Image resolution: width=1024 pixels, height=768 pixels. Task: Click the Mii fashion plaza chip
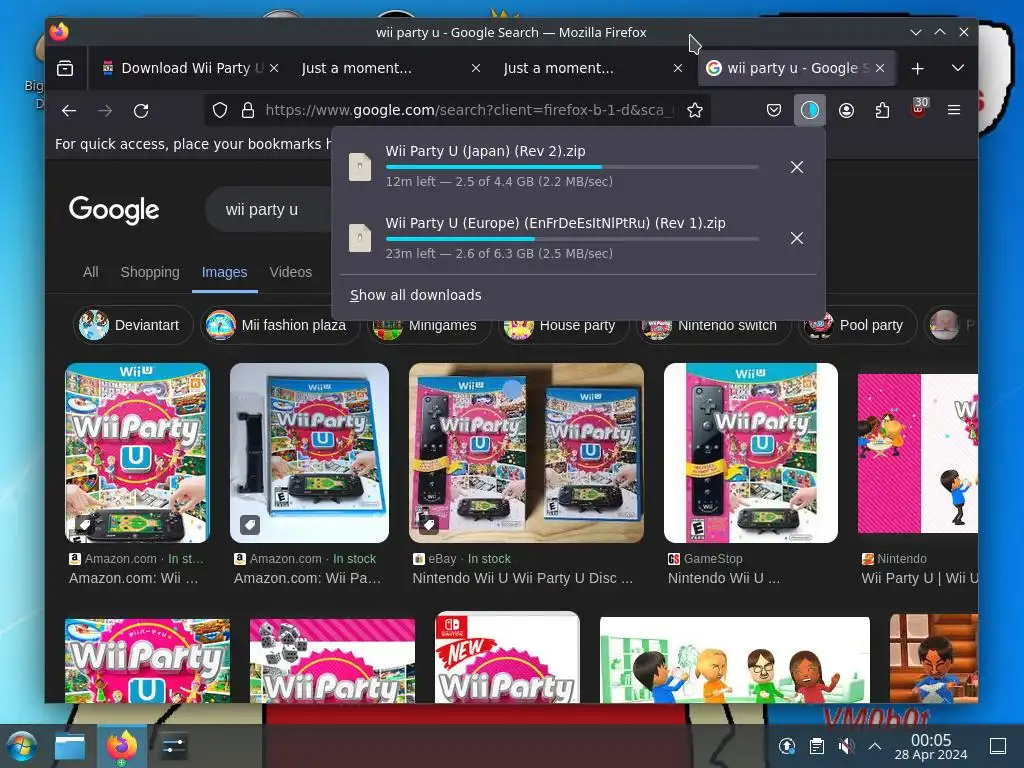280,325
